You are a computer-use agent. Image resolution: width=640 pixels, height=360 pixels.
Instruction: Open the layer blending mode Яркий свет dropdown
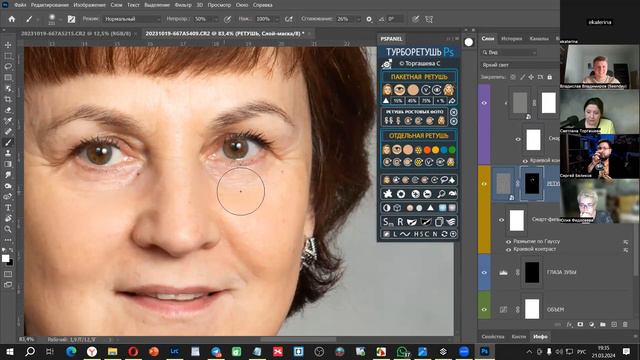click(520, 65)
